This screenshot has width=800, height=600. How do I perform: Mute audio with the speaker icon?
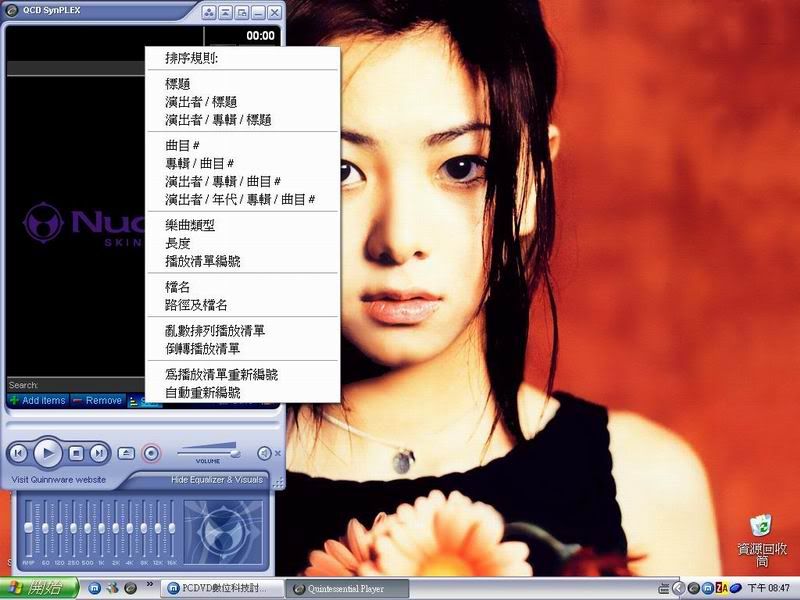tap(264, 453)
